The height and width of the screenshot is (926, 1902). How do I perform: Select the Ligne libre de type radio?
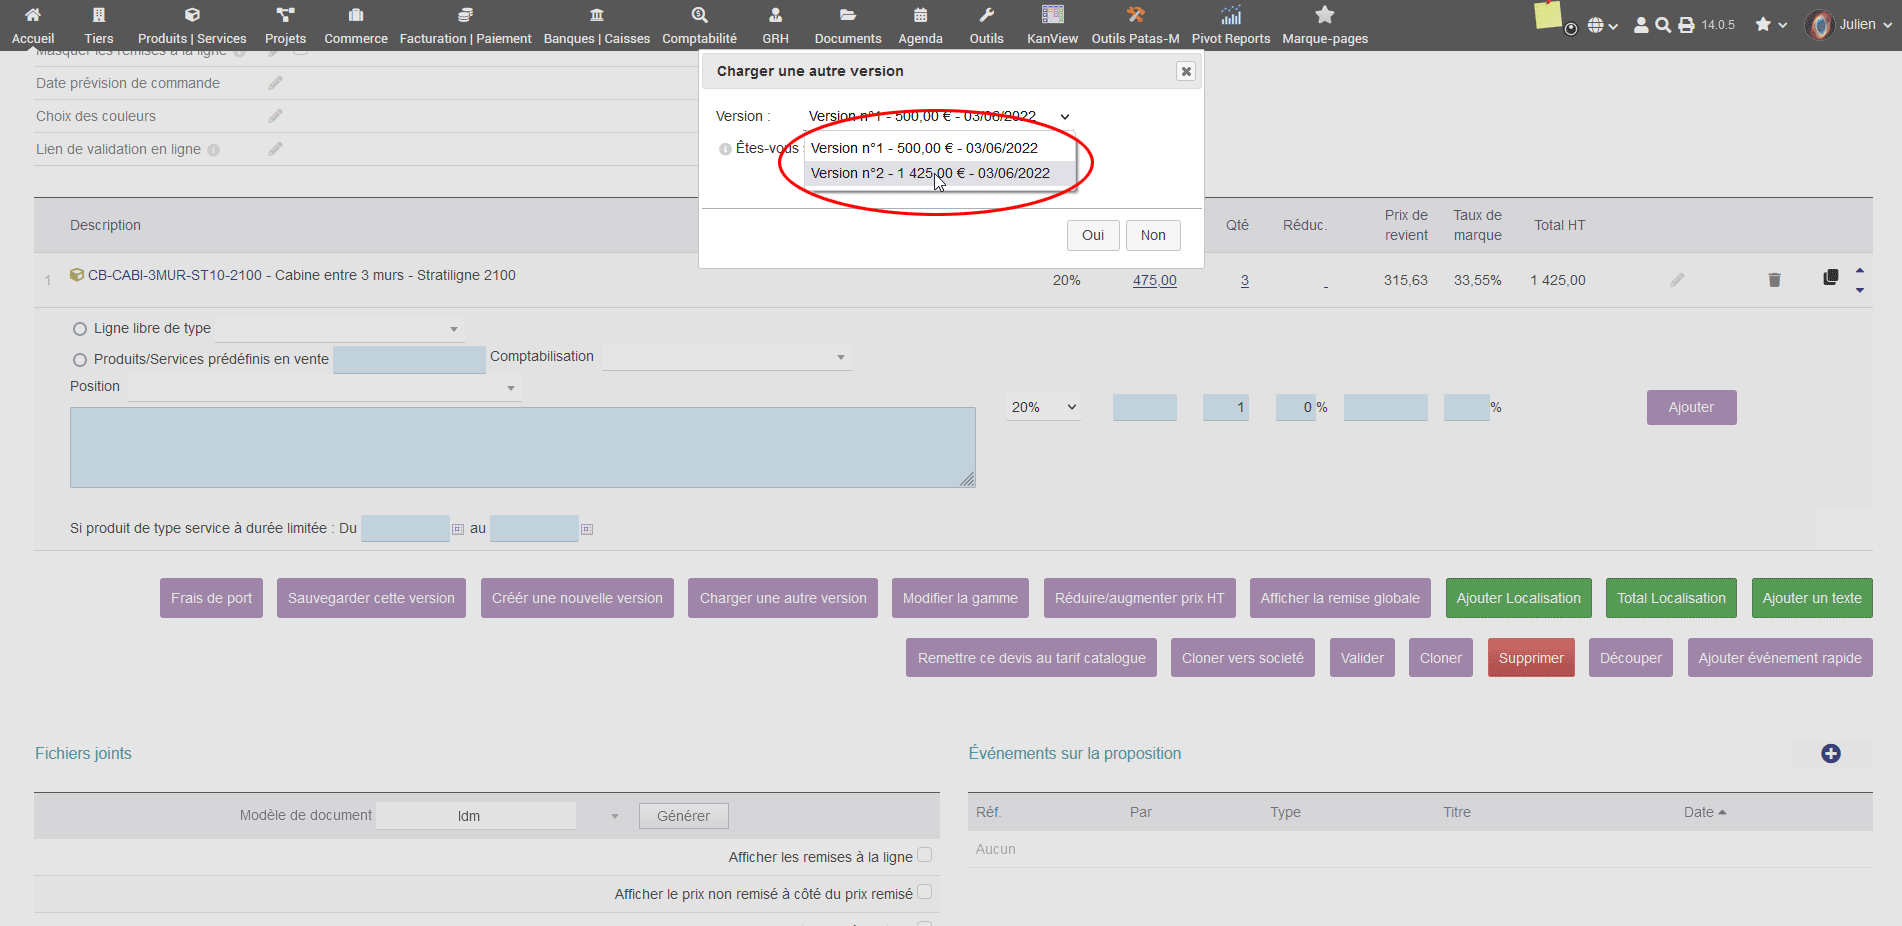[80, 329]
